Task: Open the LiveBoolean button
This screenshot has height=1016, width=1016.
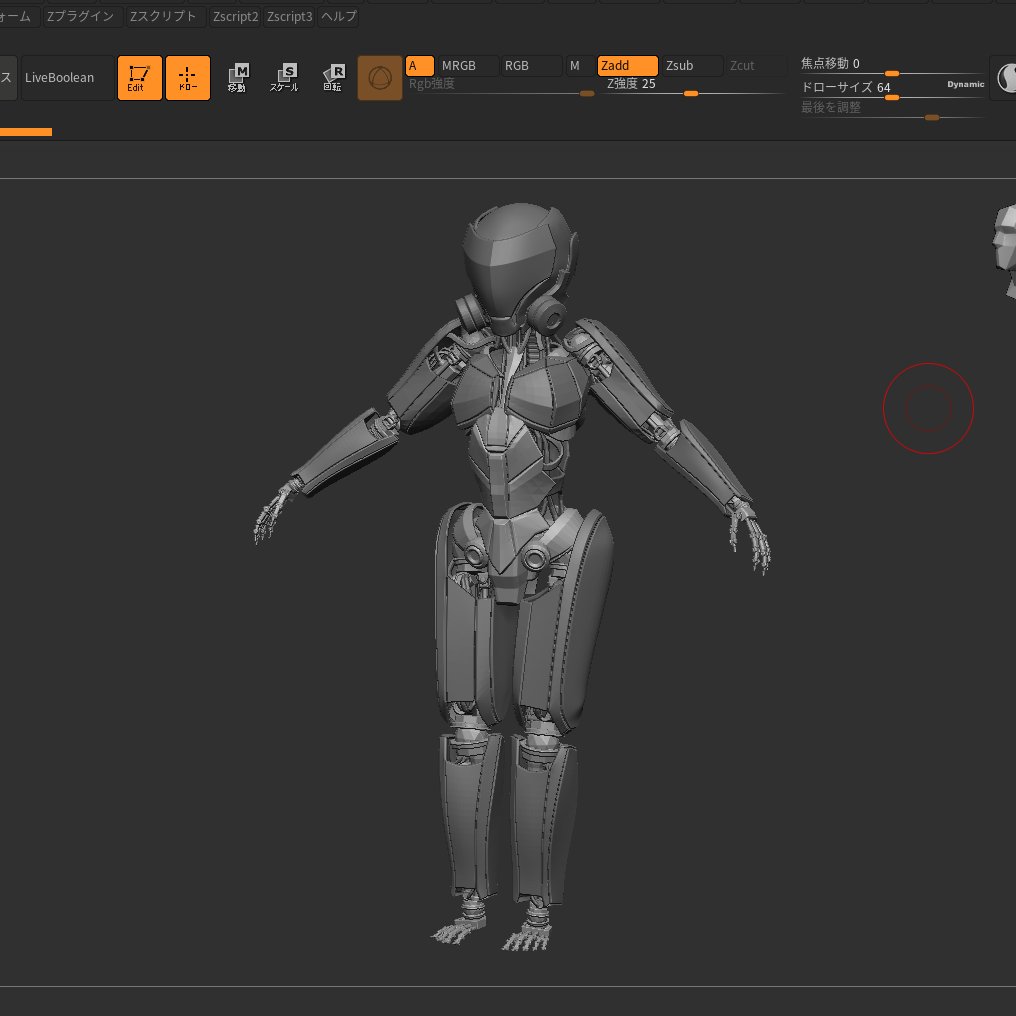Action: 67,78
